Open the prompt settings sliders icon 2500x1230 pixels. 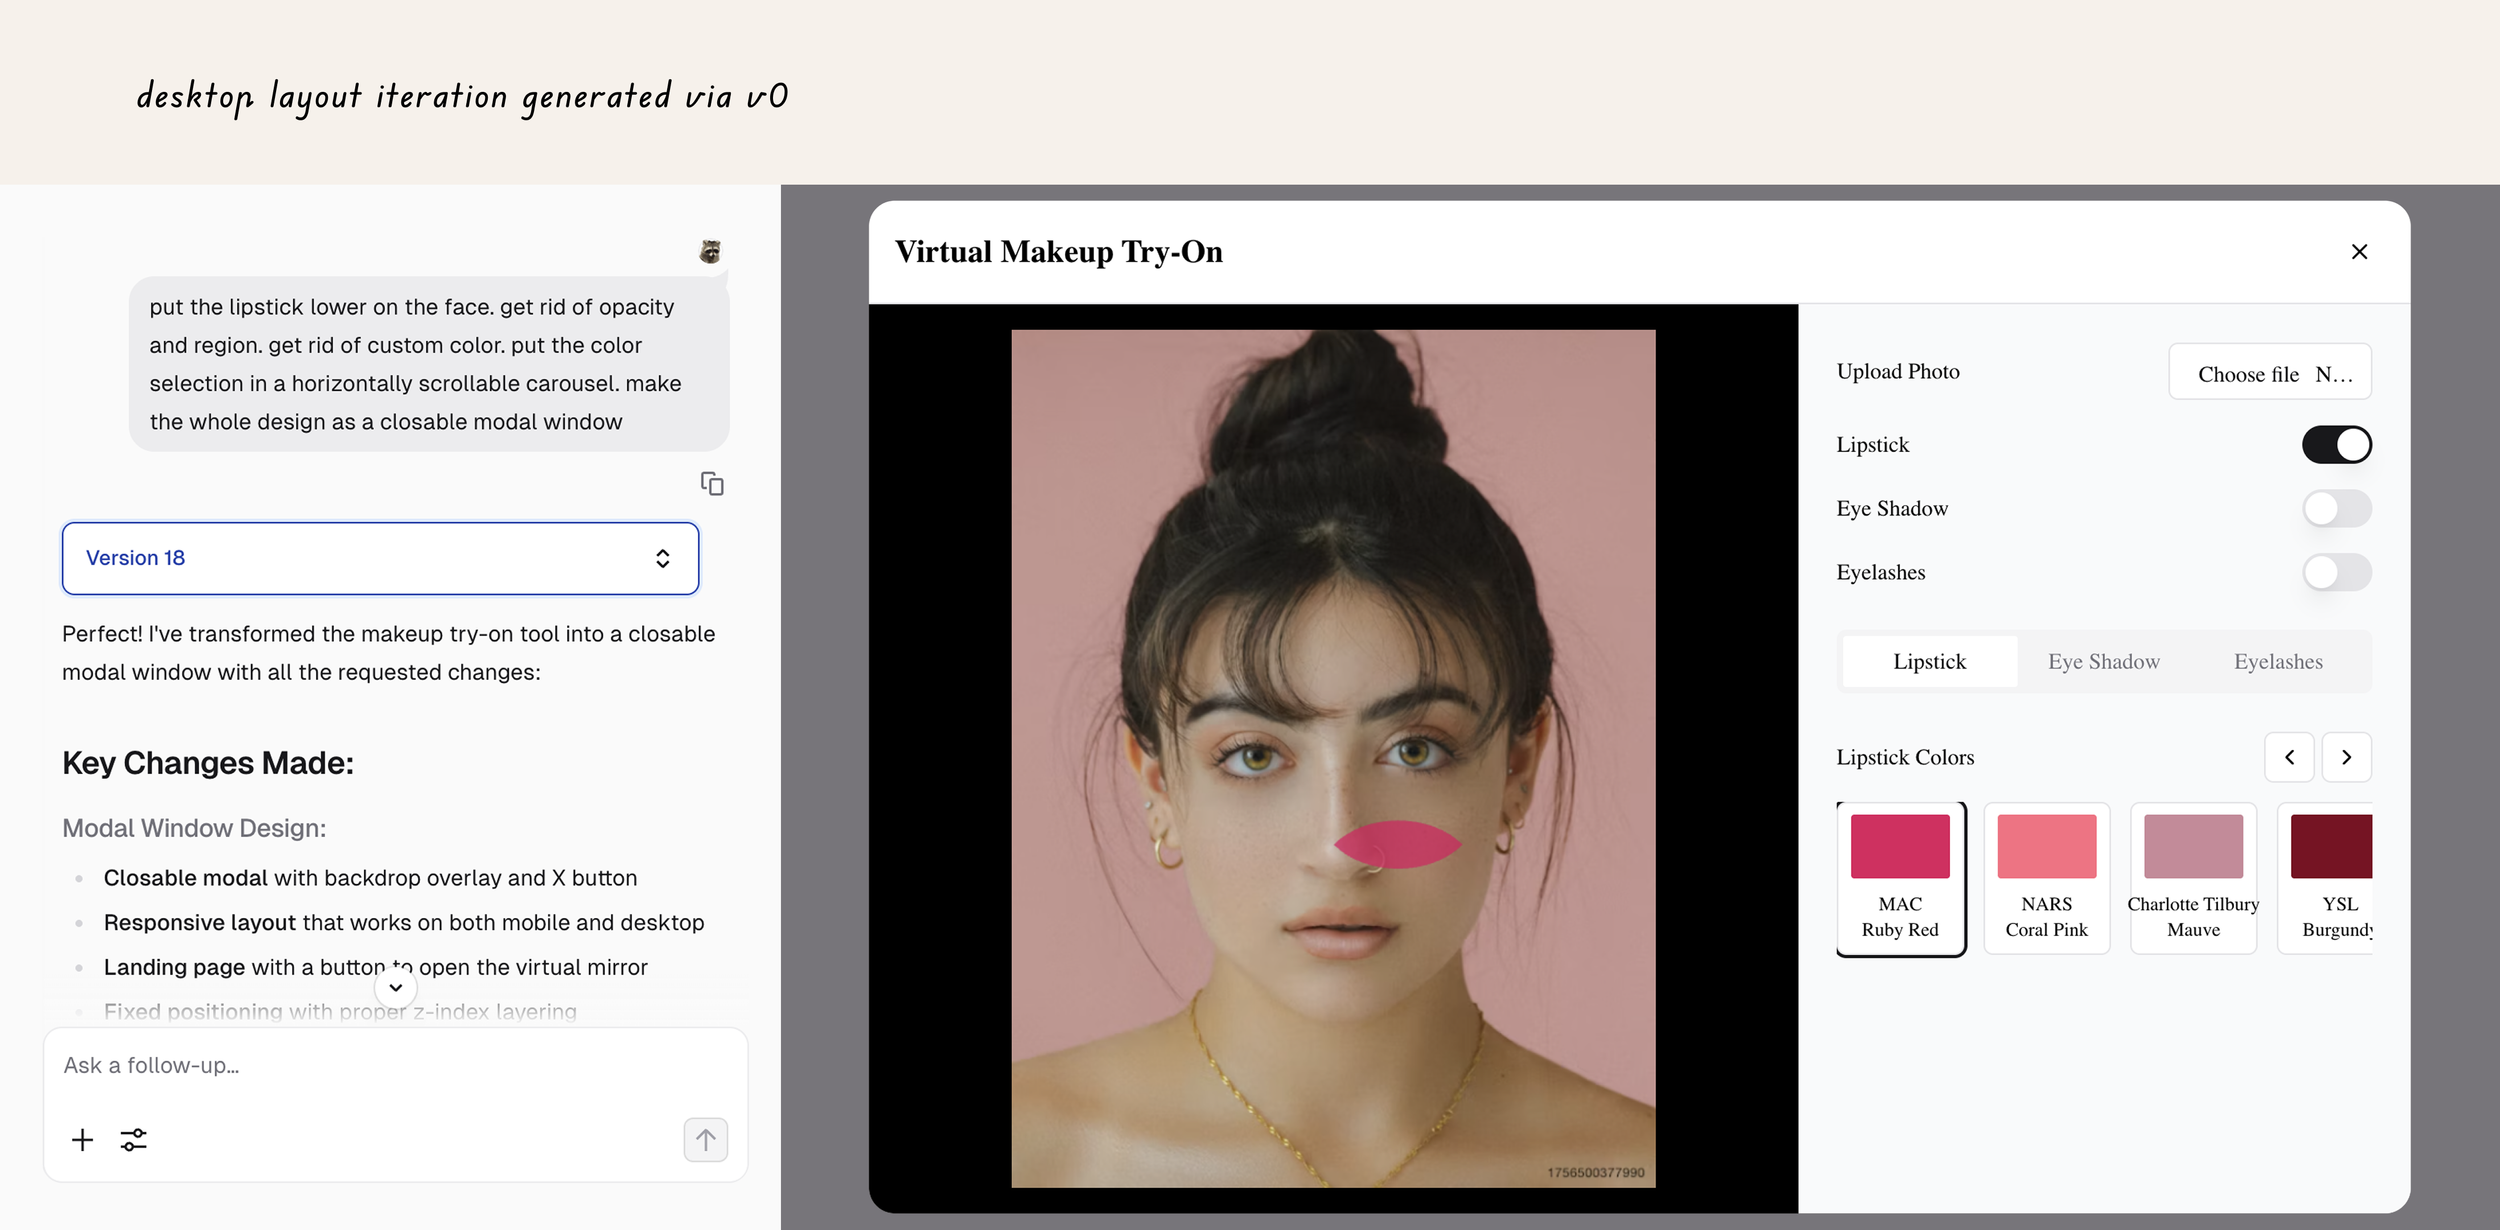(134, 1140)
